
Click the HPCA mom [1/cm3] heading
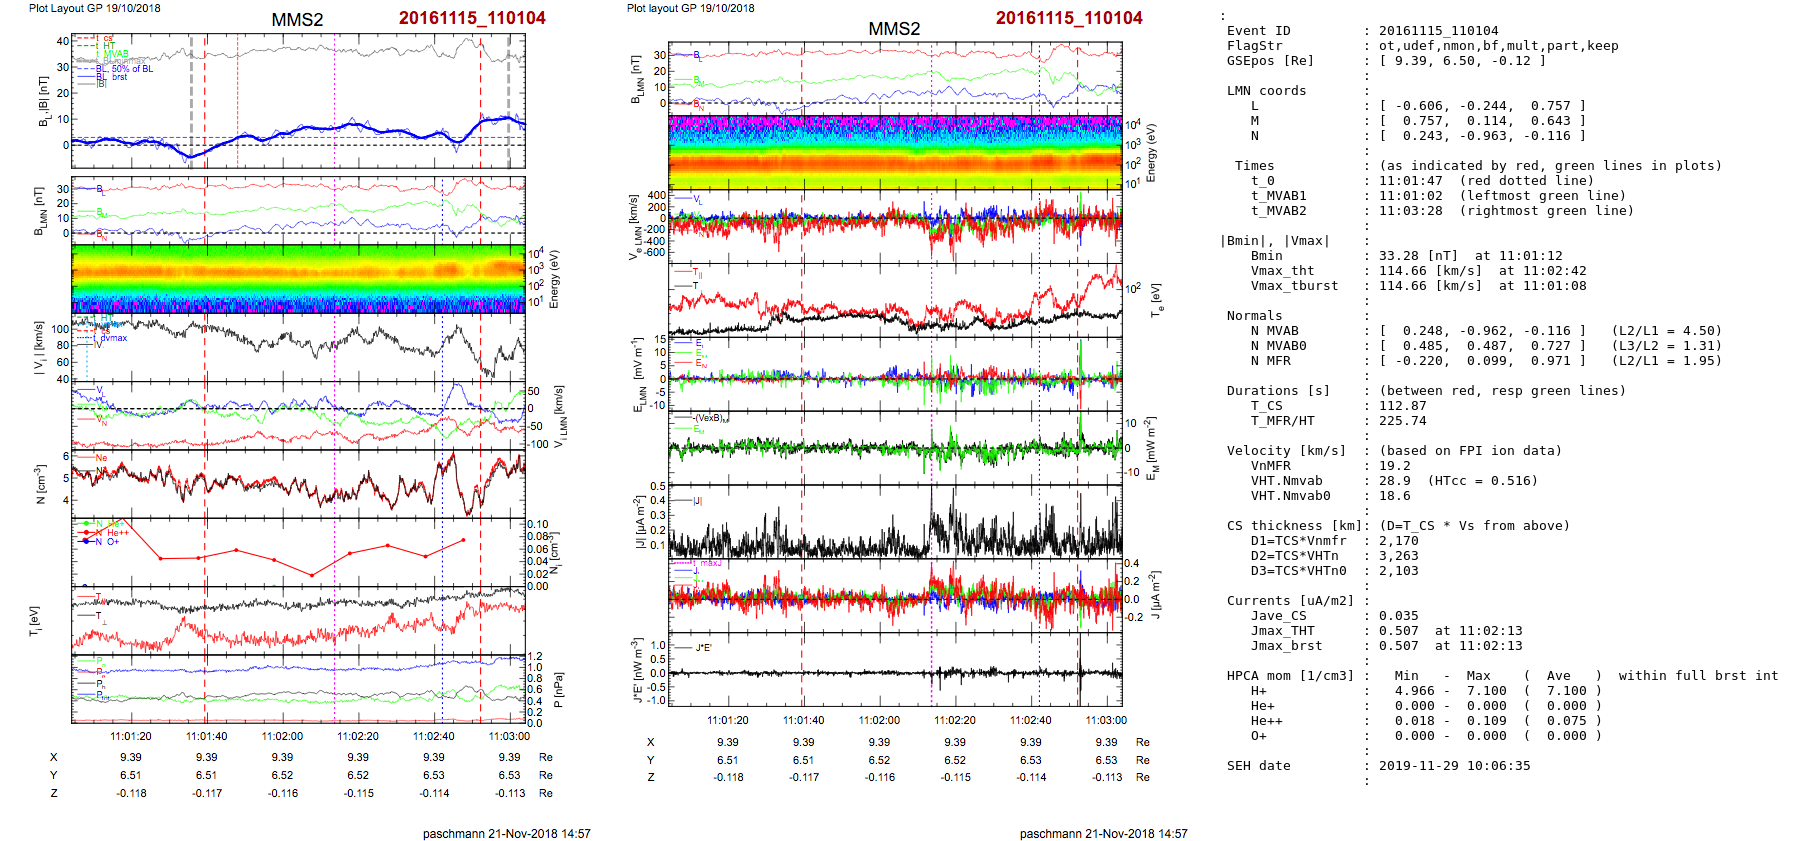(x=1290, y=676)
